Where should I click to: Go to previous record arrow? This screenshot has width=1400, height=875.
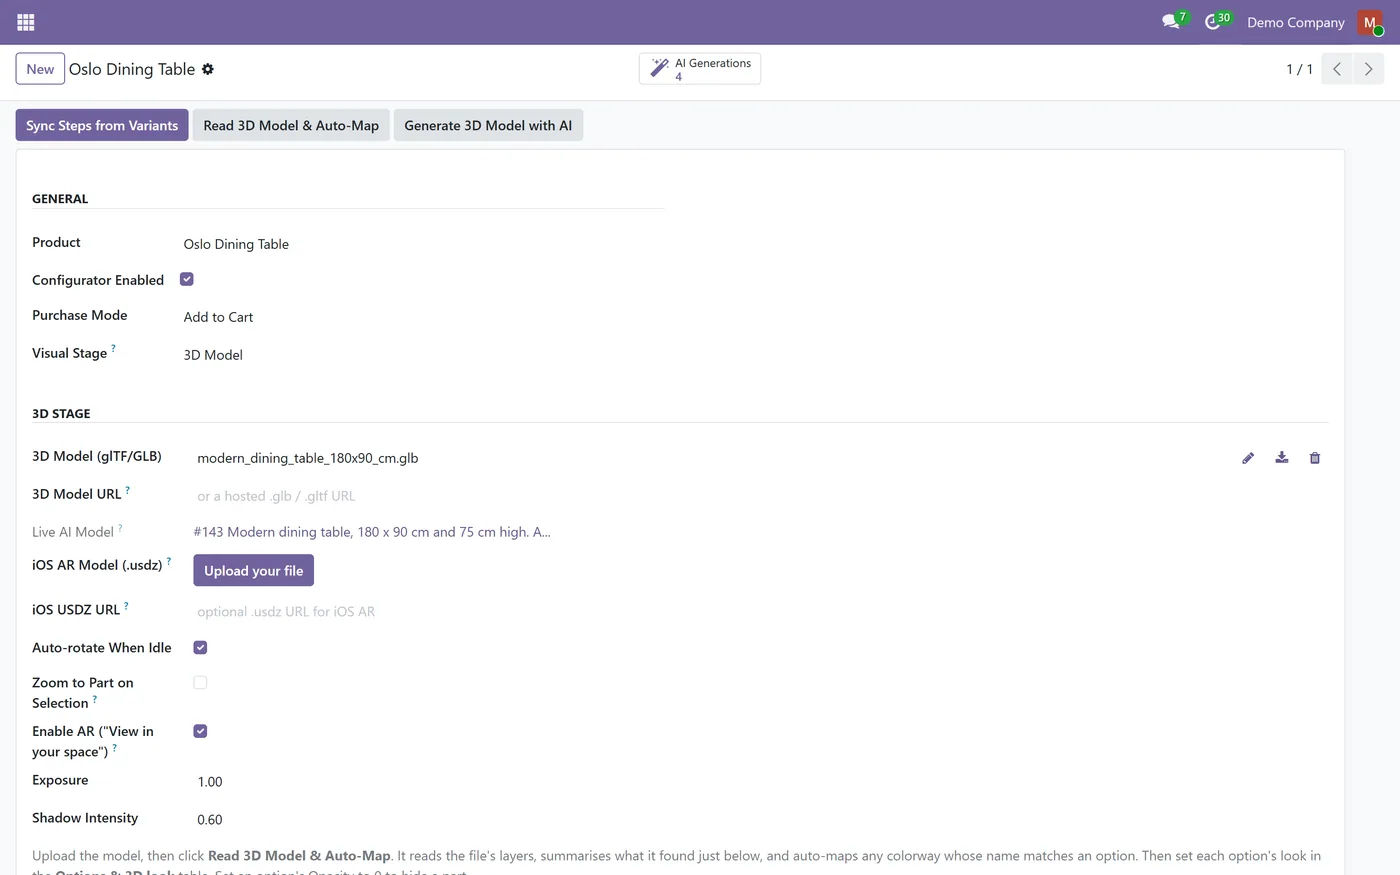click(1337, 69)
